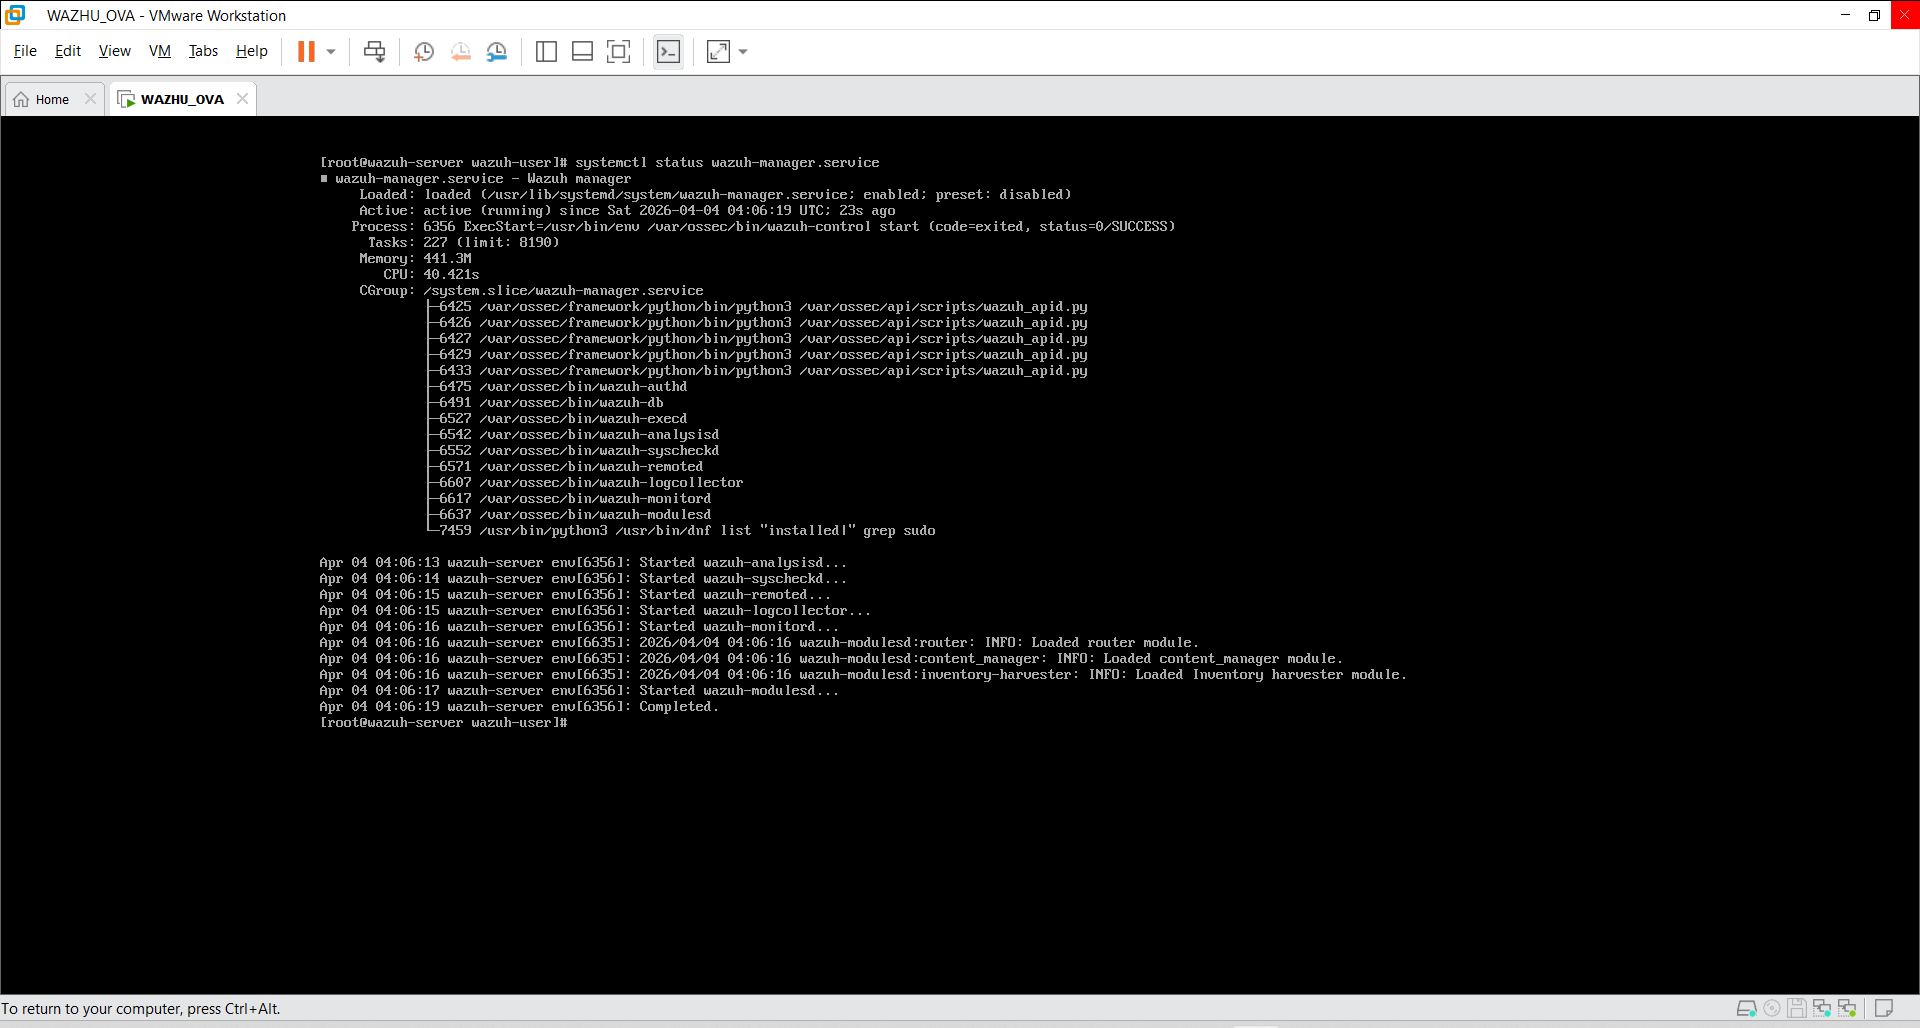The image size is (1920, 1028).
Task: Open the View menu
Action: [115, 51]
